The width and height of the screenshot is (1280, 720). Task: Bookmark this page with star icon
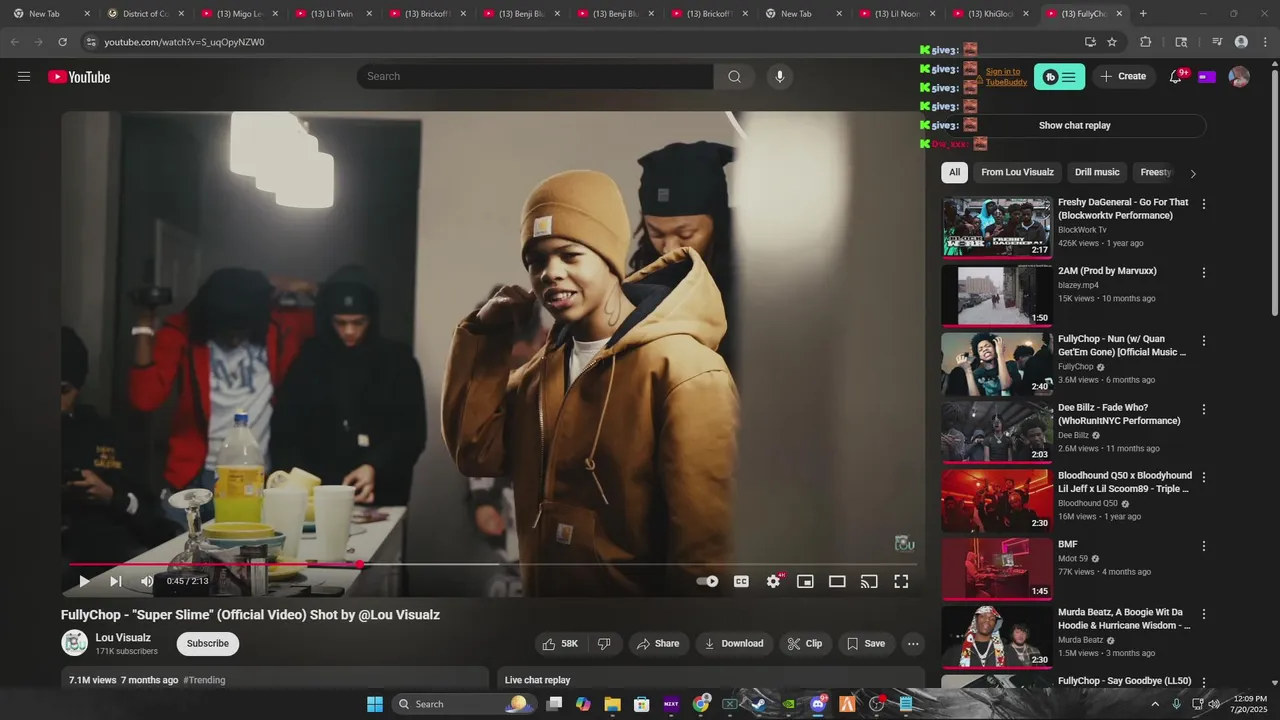1112,42
